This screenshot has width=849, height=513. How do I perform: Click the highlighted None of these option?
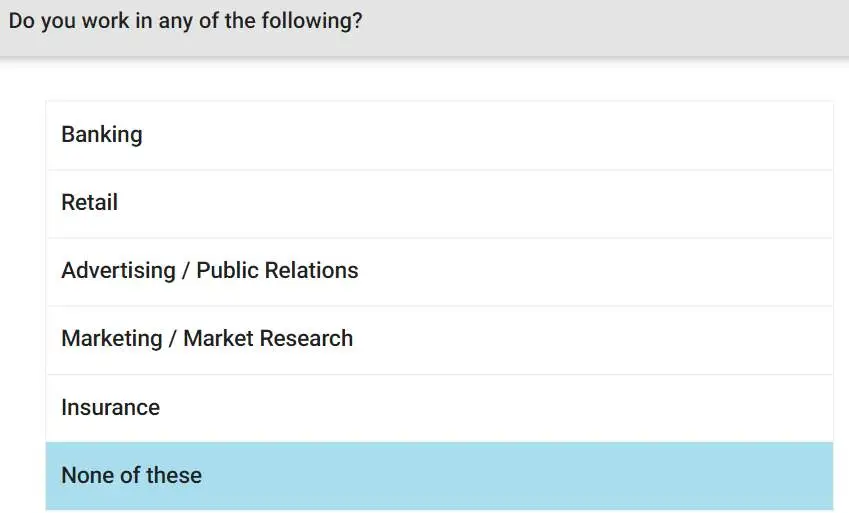439,476
